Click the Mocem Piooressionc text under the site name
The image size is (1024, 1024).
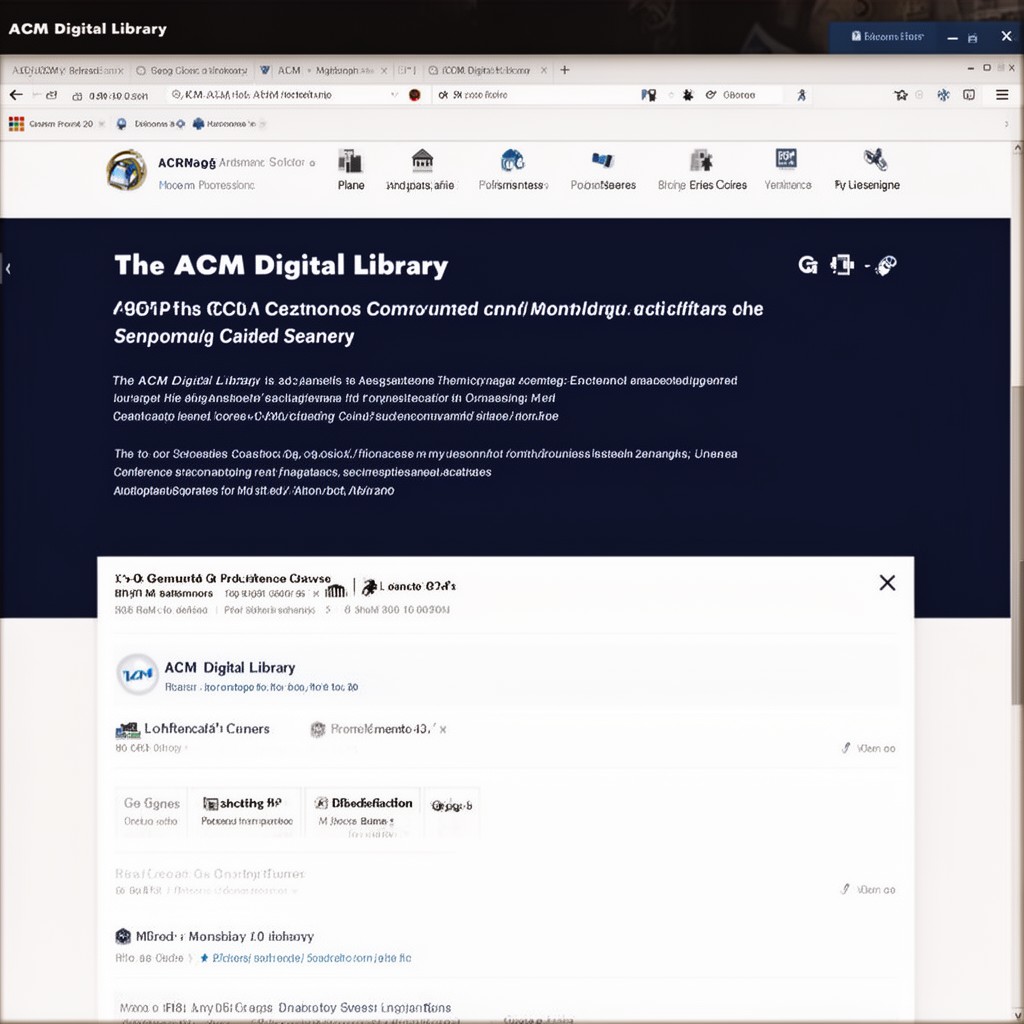[x=206, y=185]
